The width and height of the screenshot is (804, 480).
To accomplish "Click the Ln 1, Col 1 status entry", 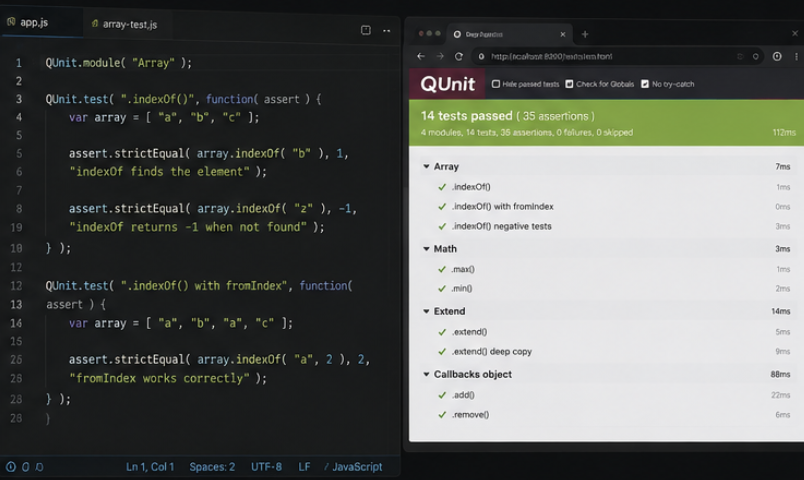I will click(x=150, y=467).
